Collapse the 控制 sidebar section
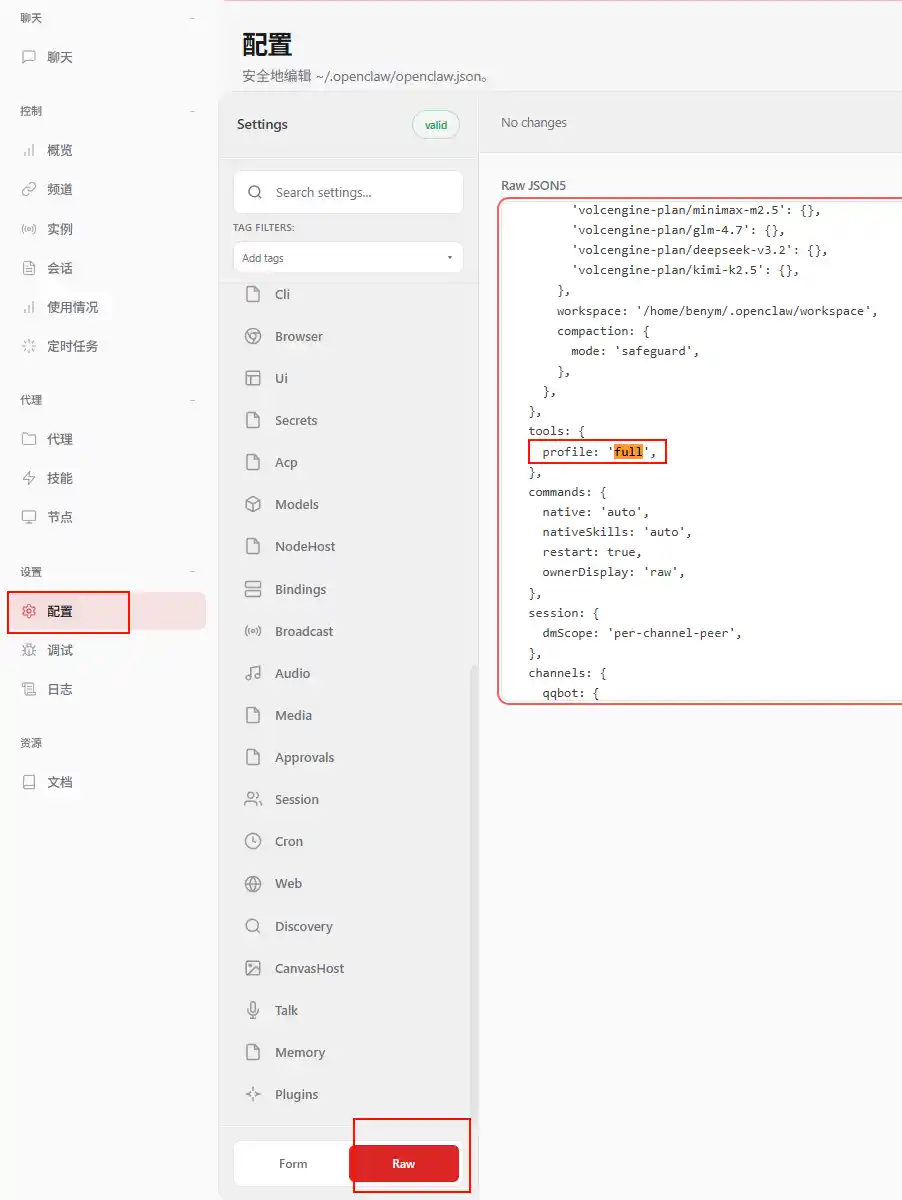Image resolution: width=902 pixels, height=1200 pixels. click(x=193, y=111)
